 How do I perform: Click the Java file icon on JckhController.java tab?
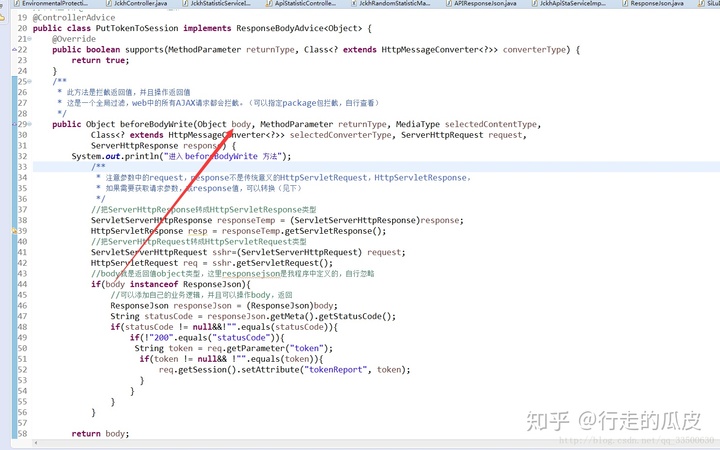click(x=109, y=3)
